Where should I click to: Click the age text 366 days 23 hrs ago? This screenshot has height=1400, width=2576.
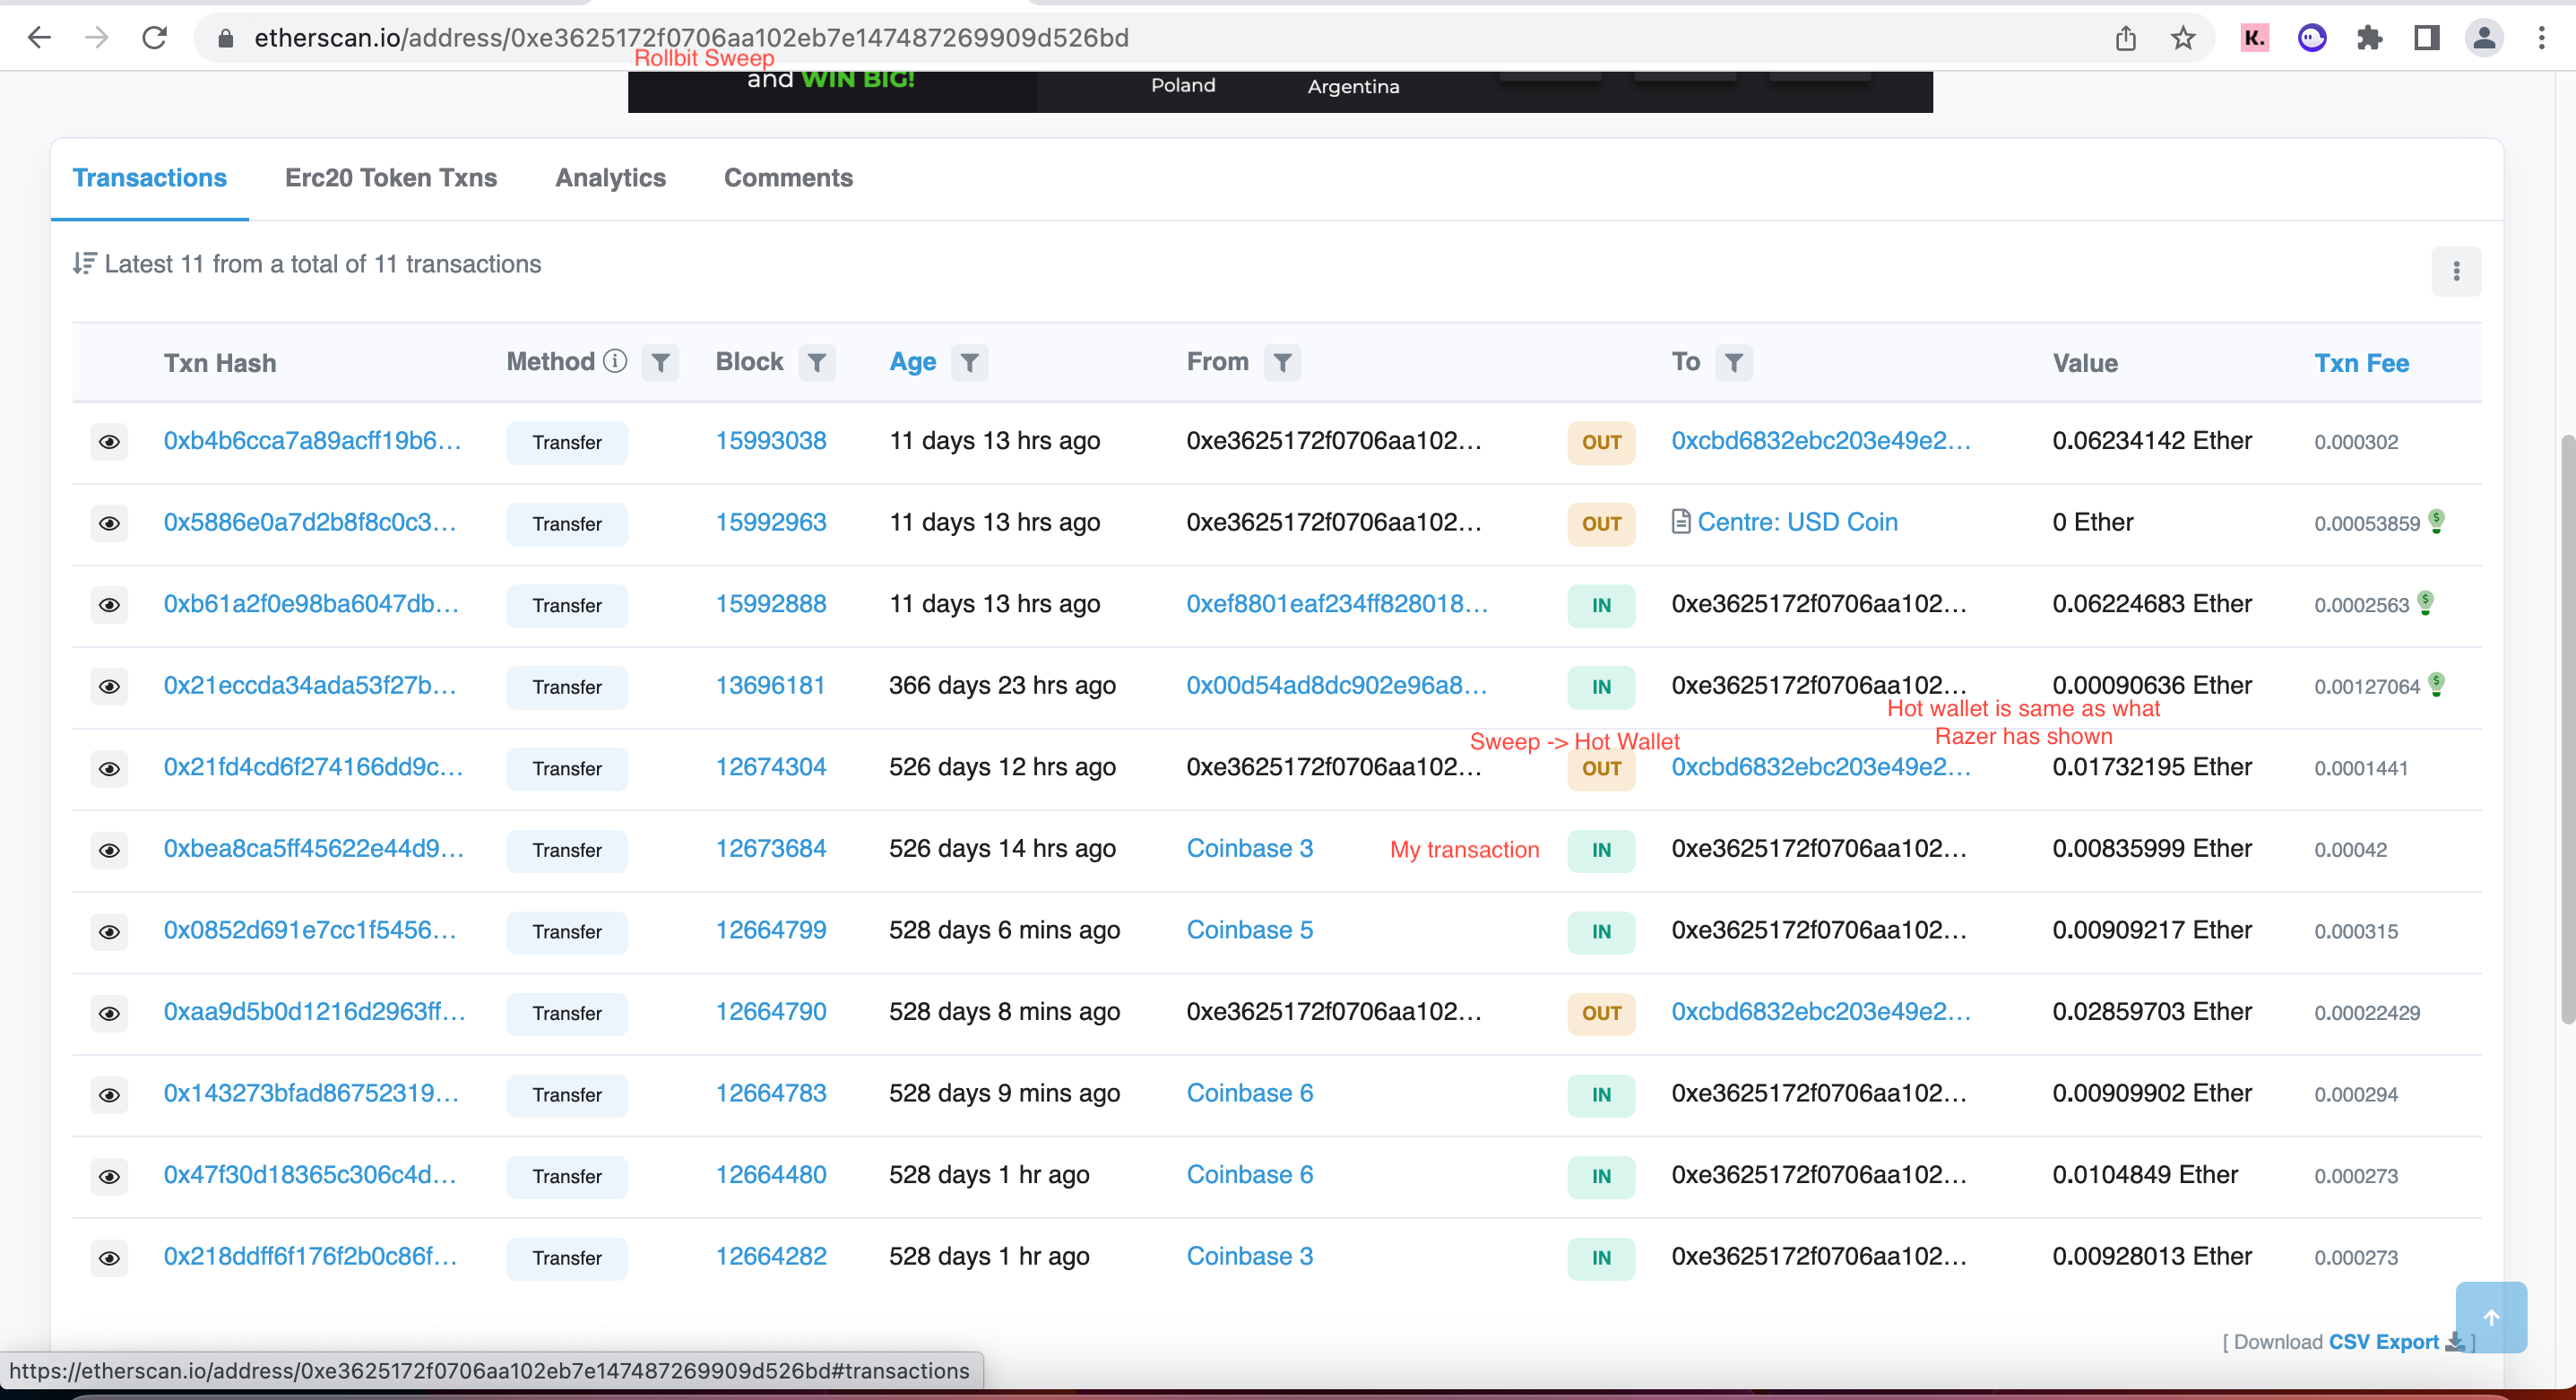(x=1002, y=685)
